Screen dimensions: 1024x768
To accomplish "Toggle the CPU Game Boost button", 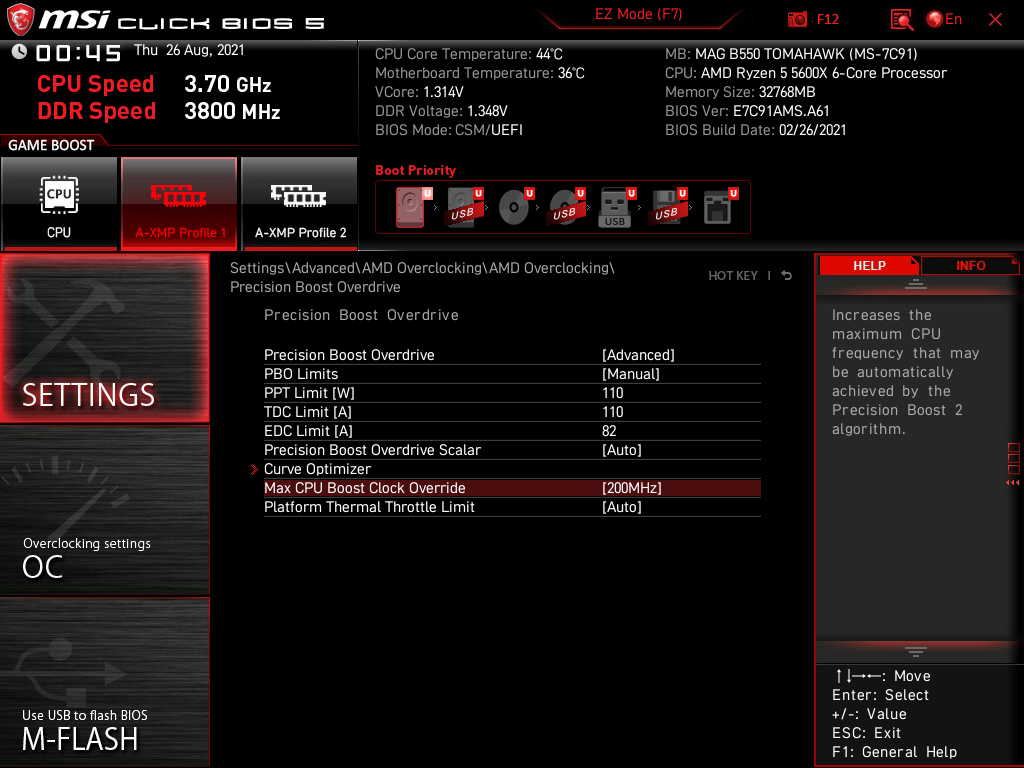I will (59, 204).
